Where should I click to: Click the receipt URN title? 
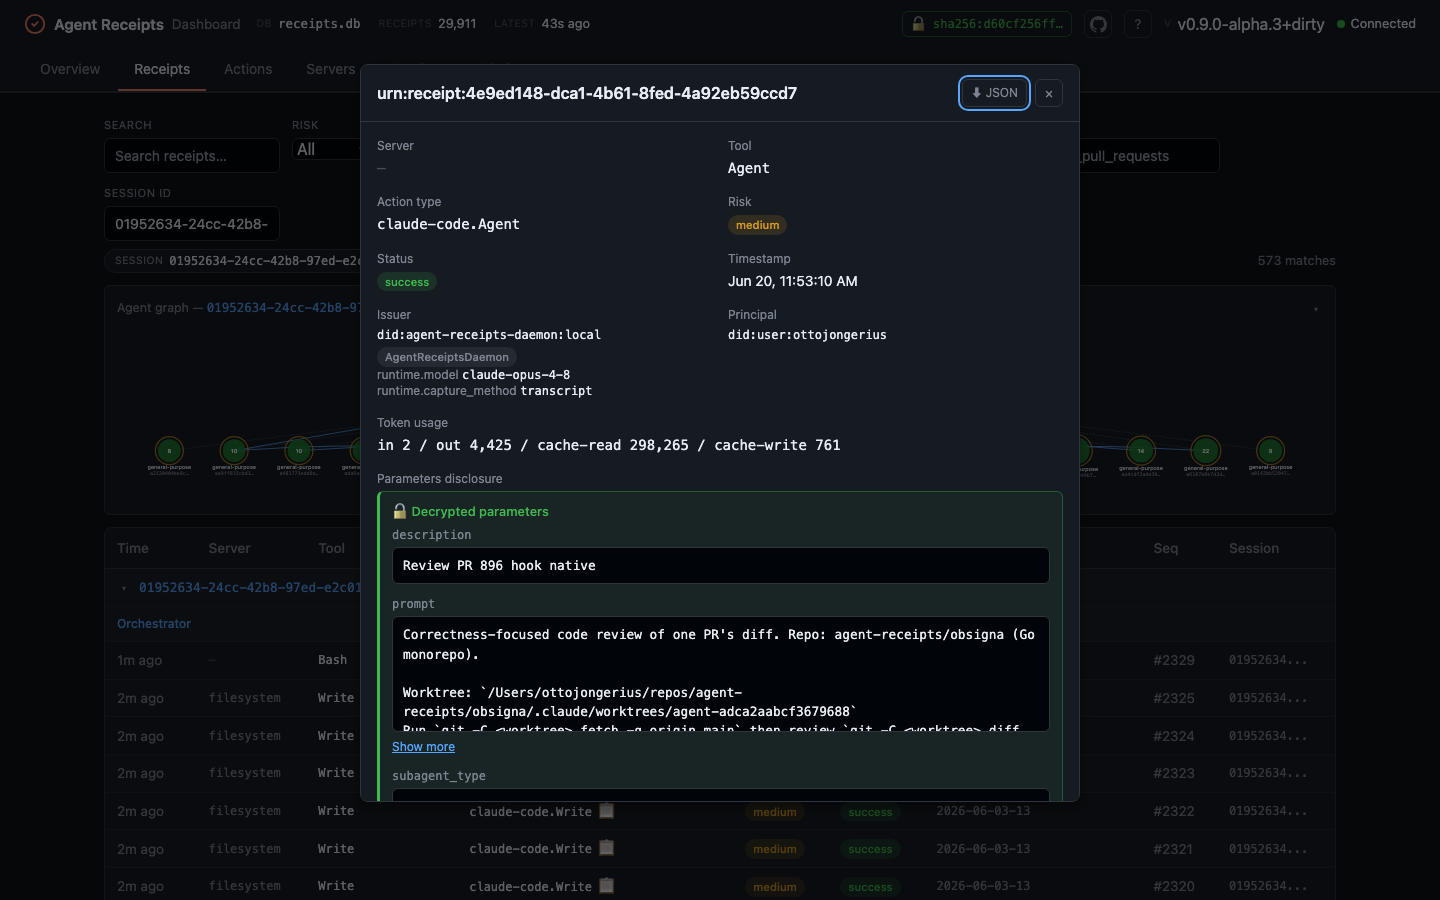tap(587, 93)
